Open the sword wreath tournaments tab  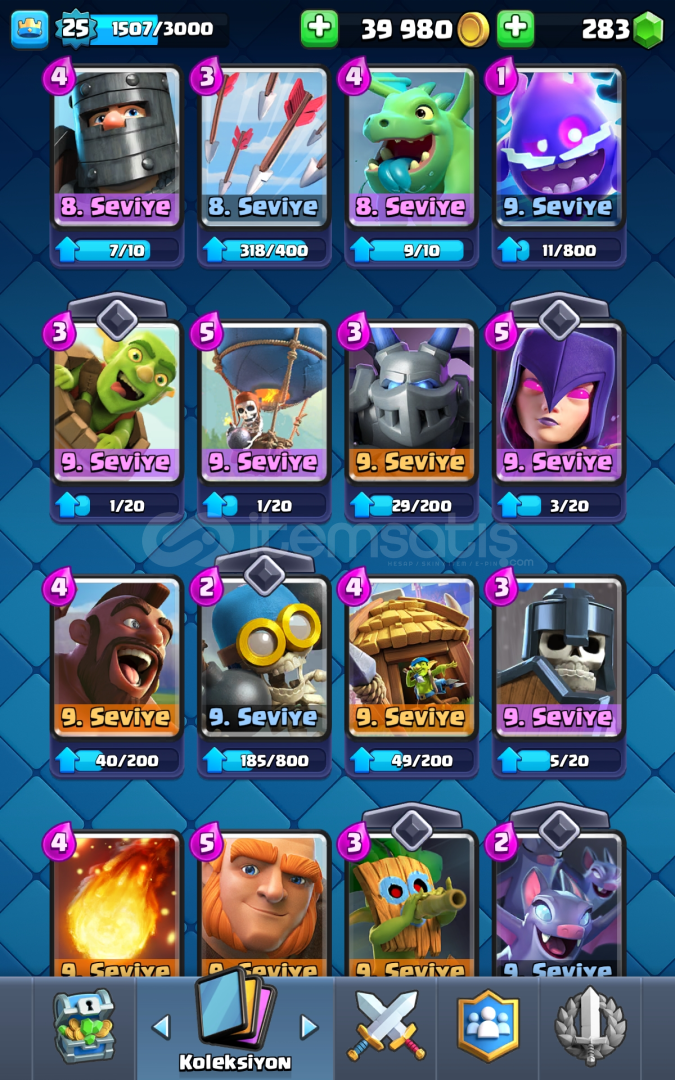point(590,1026)
